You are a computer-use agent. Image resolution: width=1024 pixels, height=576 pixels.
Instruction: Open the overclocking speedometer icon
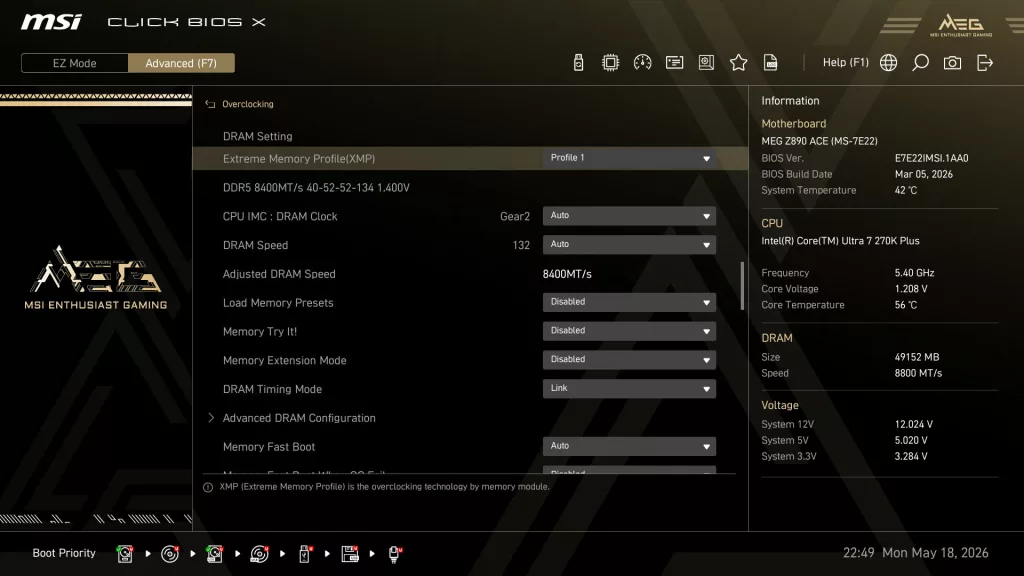[x=642, y=63]
